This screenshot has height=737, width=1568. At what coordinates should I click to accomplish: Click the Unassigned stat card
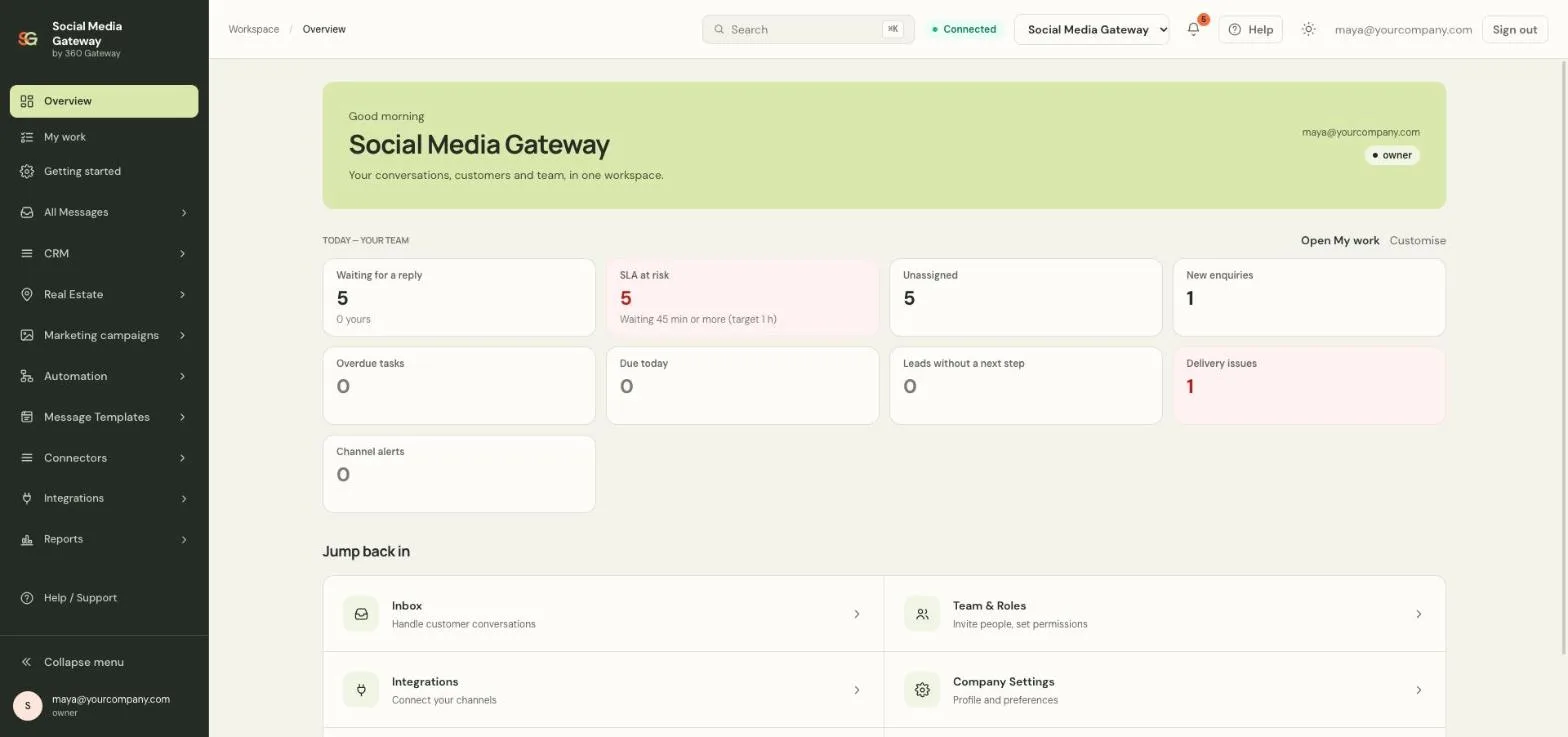(x=1026, y=297)
